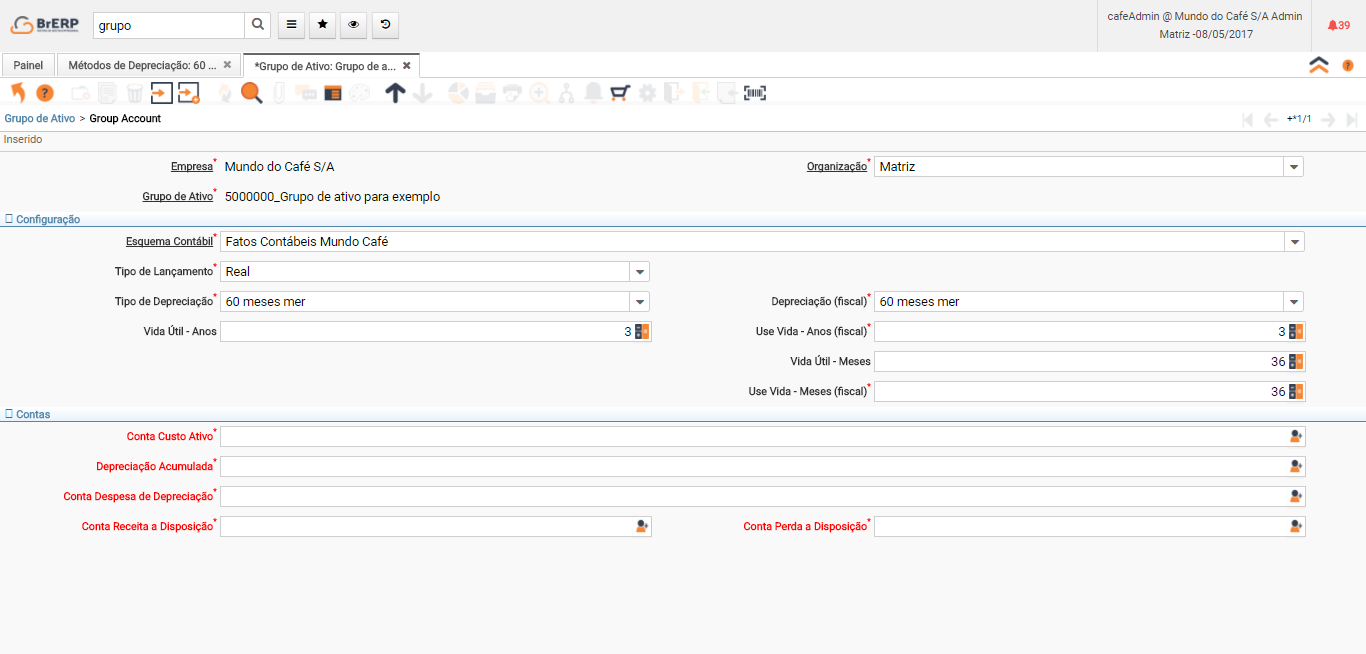
Task: Open the orange help icon in toolbar
Action: 45,93
